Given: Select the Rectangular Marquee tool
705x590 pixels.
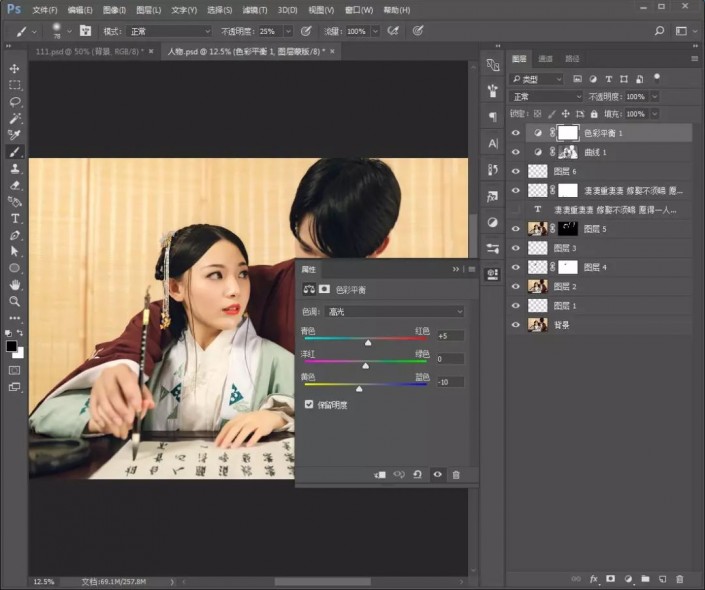Looking at the screenshot, I should (14, 85).
